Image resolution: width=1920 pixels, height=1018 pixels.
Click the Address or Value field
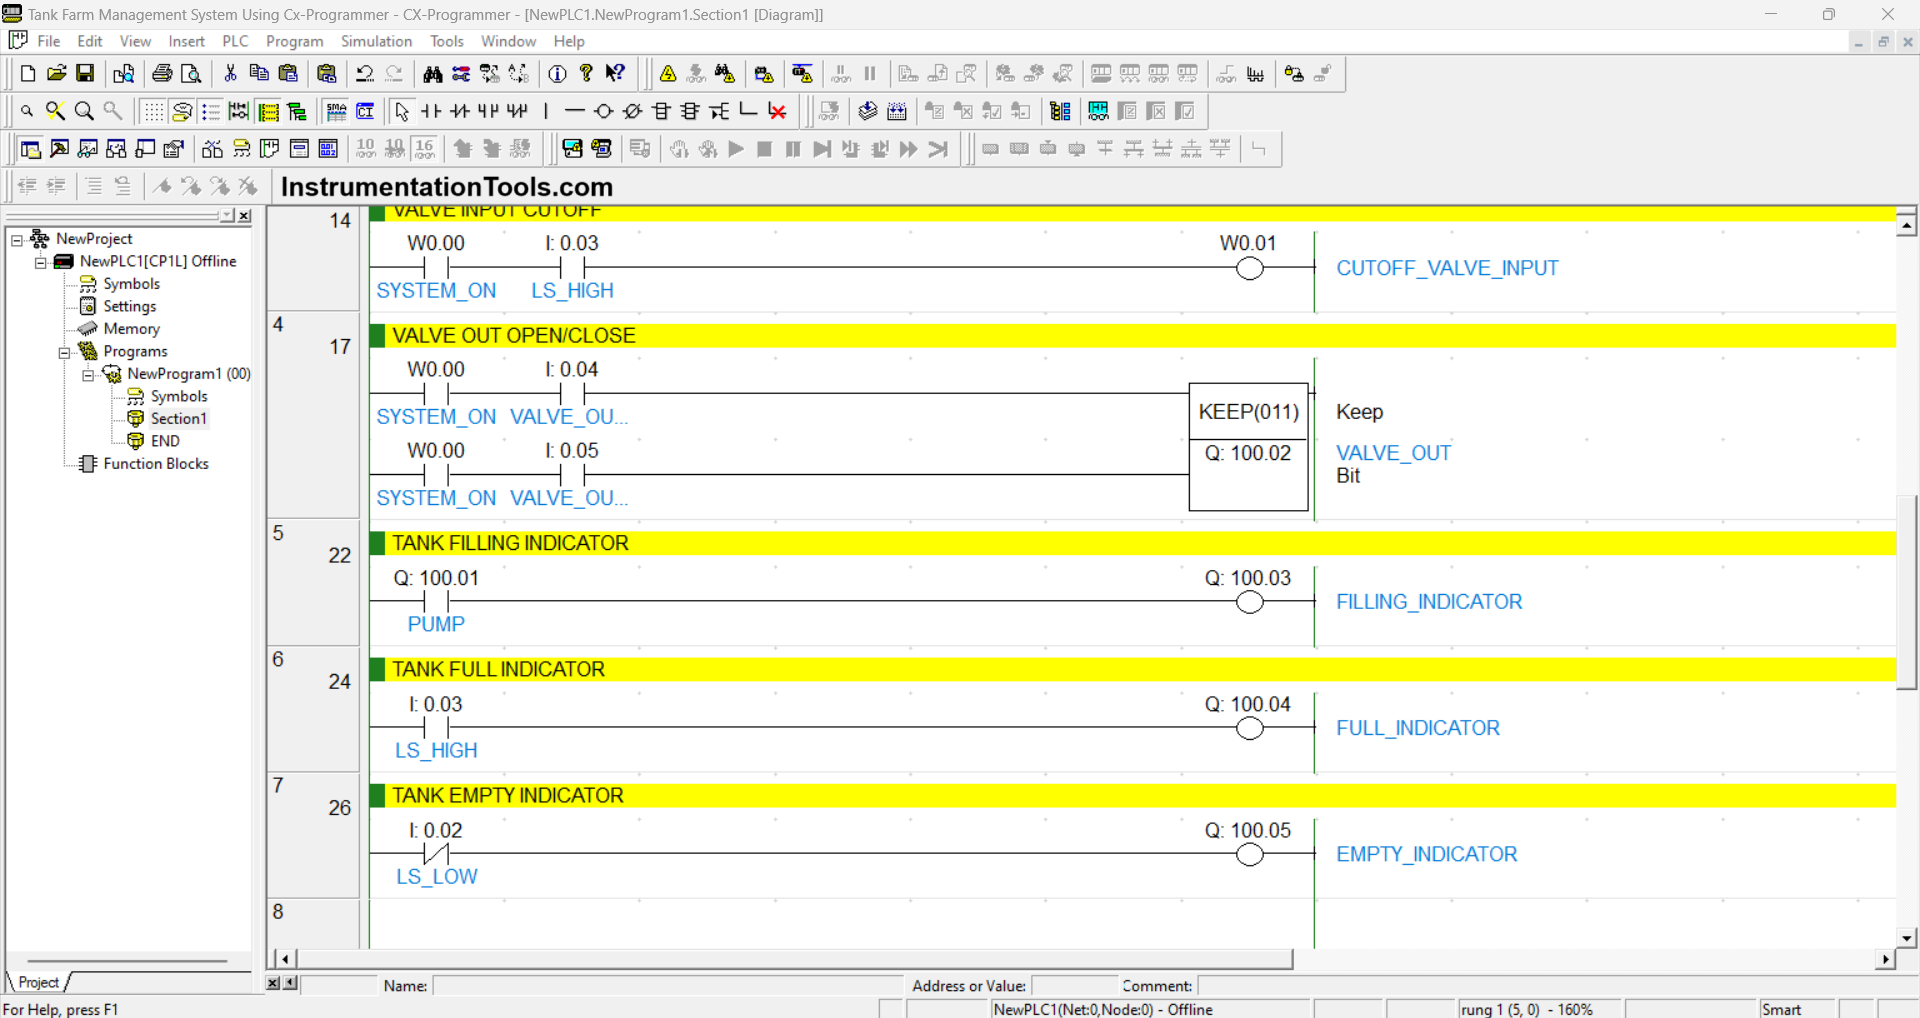point(1074,986)
